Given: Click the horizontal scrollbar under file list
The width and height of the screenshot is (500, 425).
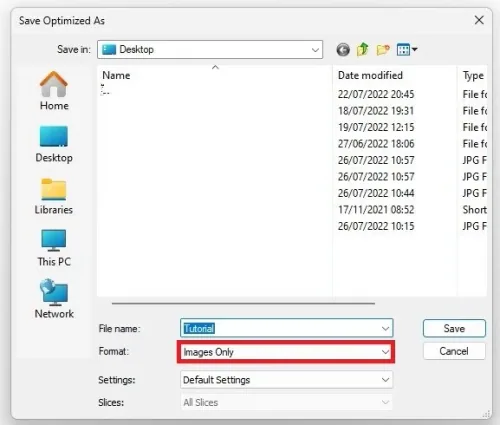Looking at the screenshot, I should [x=243, y=303].
